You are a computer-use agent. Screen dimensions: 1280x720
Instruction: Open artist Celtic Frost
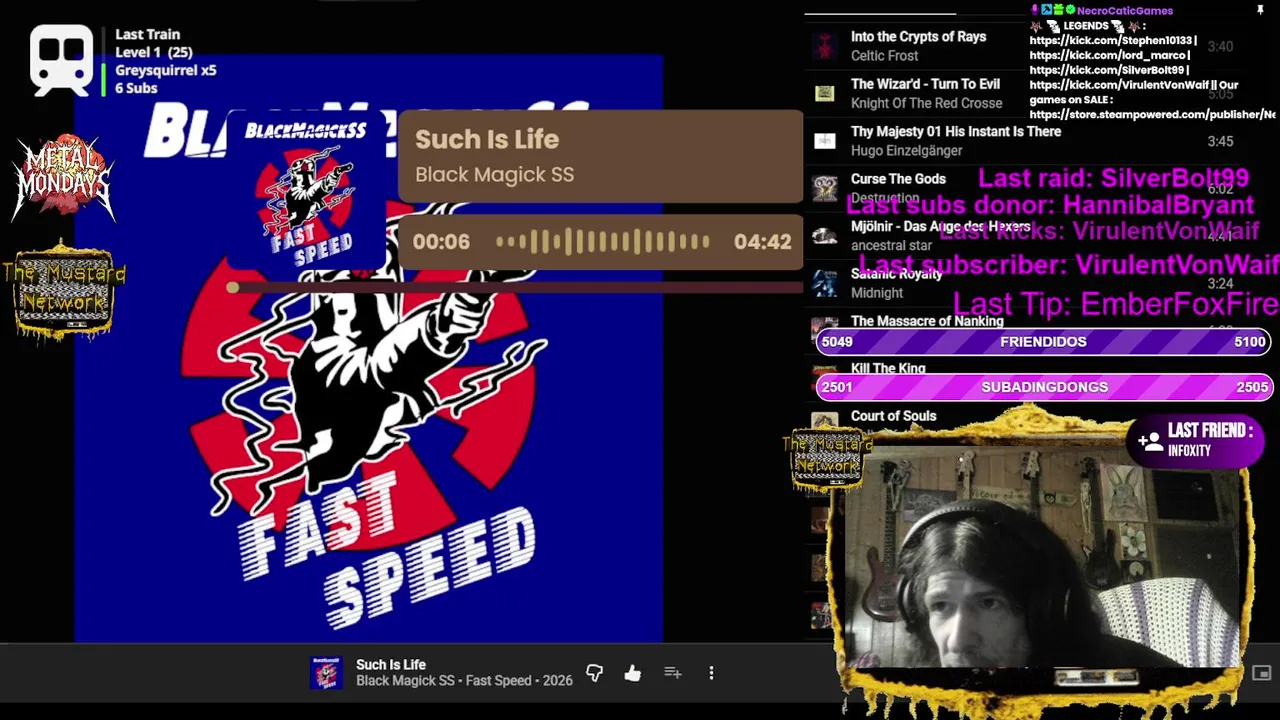tap(884, 56)
